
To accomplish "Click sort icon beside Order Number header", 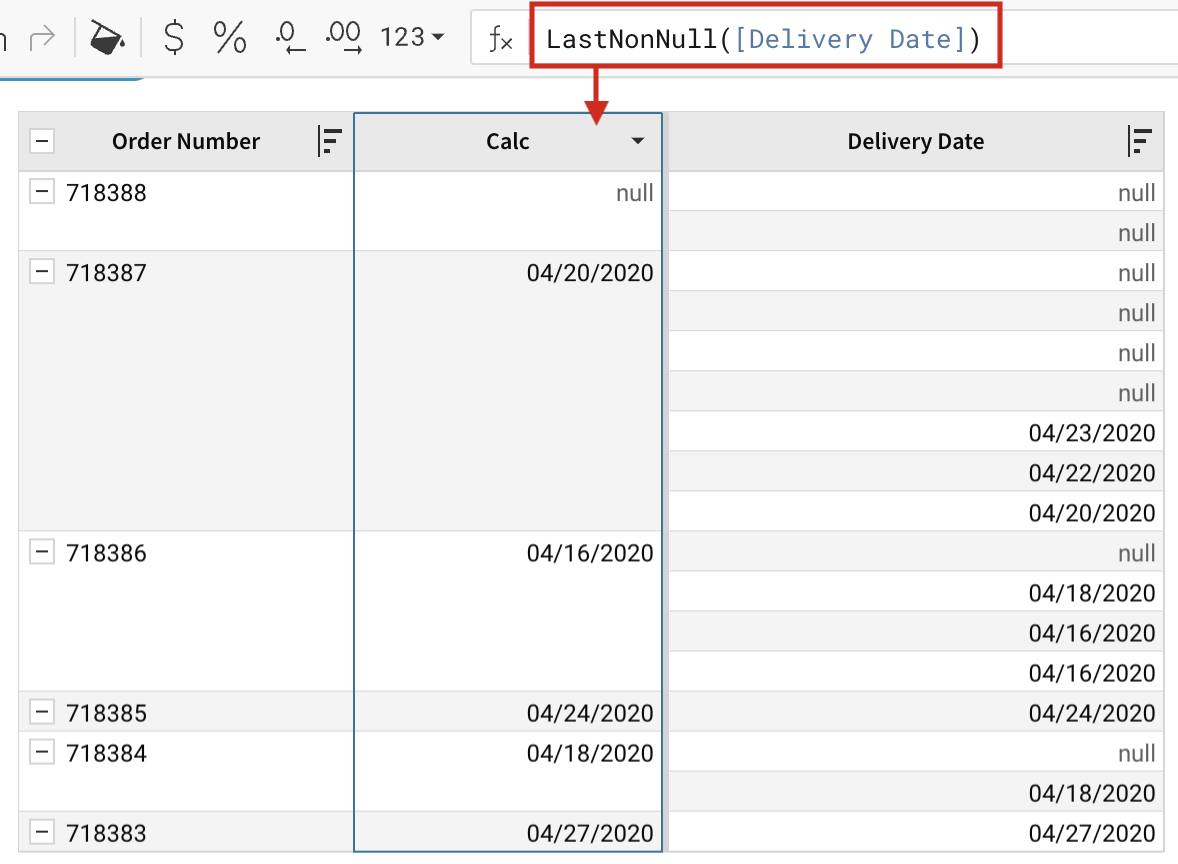I will pyautogui.click(x=329, y=142).
